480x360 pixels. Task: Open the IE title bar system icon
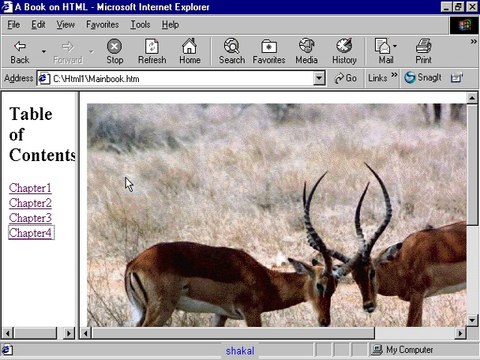click(7, 7)
